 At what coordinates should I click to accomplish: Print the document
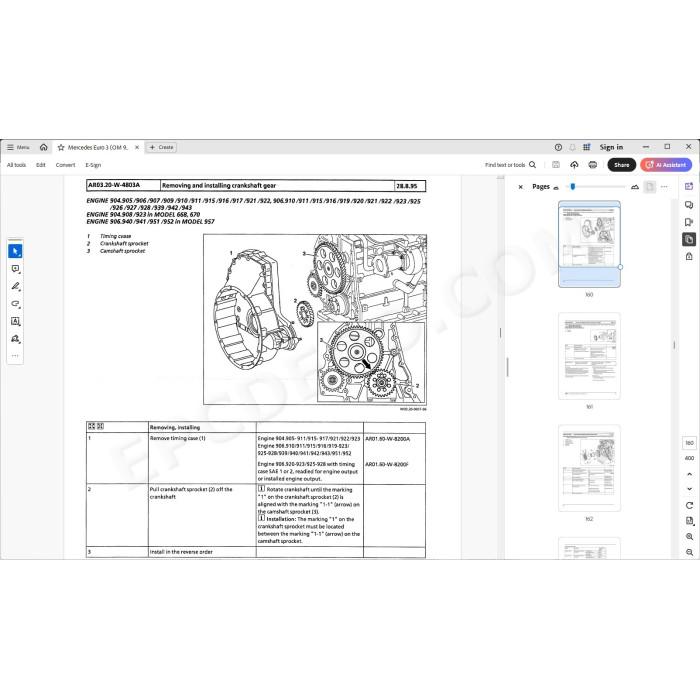click(x=593, y=165)
